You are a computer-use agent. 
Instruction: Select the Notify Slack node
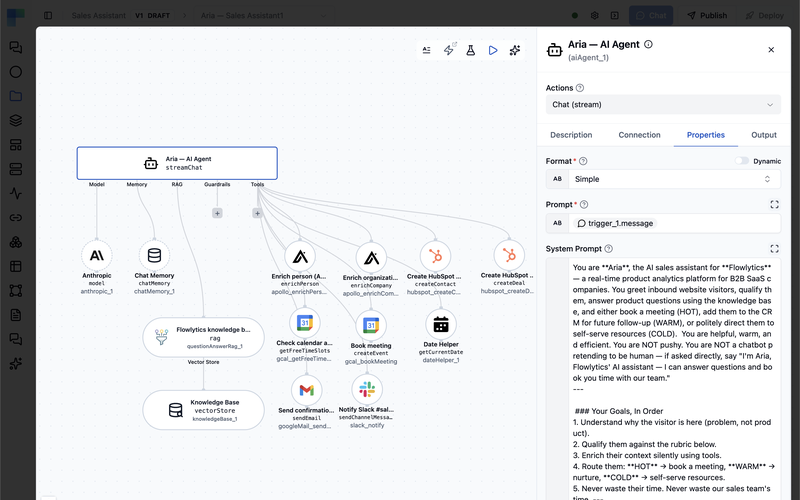367,389
